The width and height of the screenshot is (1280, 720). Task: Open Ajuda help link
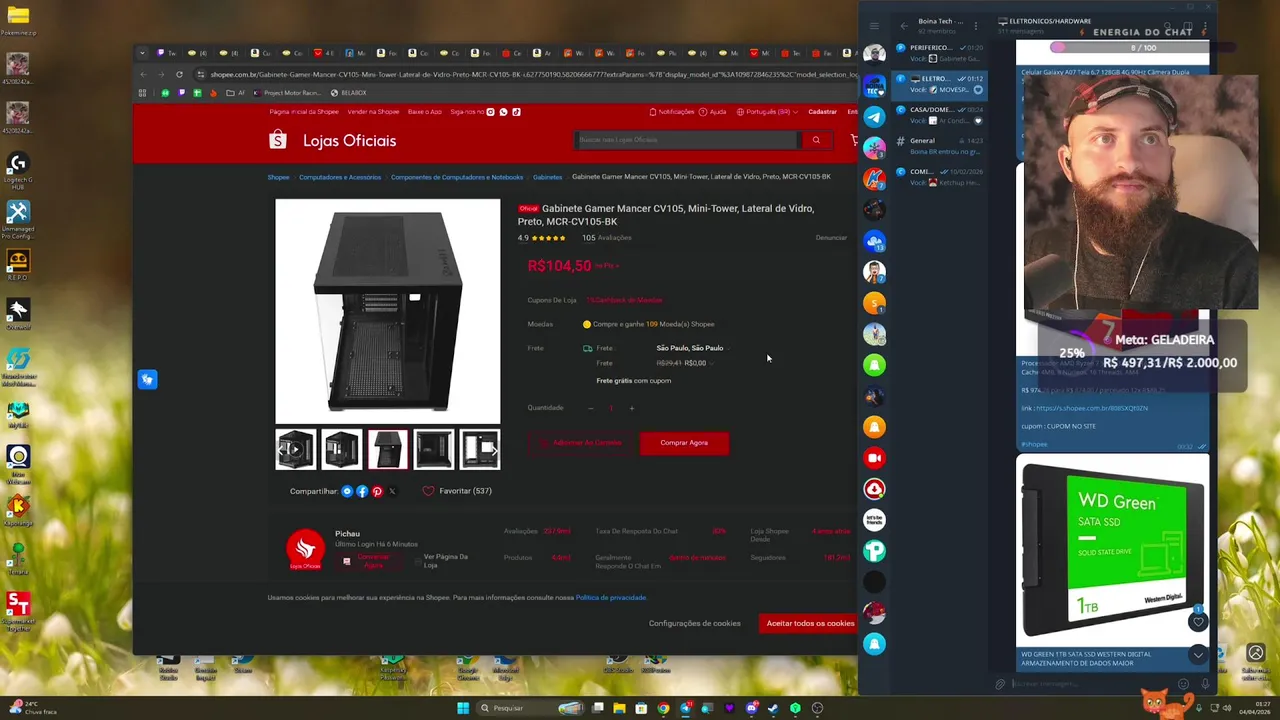coord(714,112)
